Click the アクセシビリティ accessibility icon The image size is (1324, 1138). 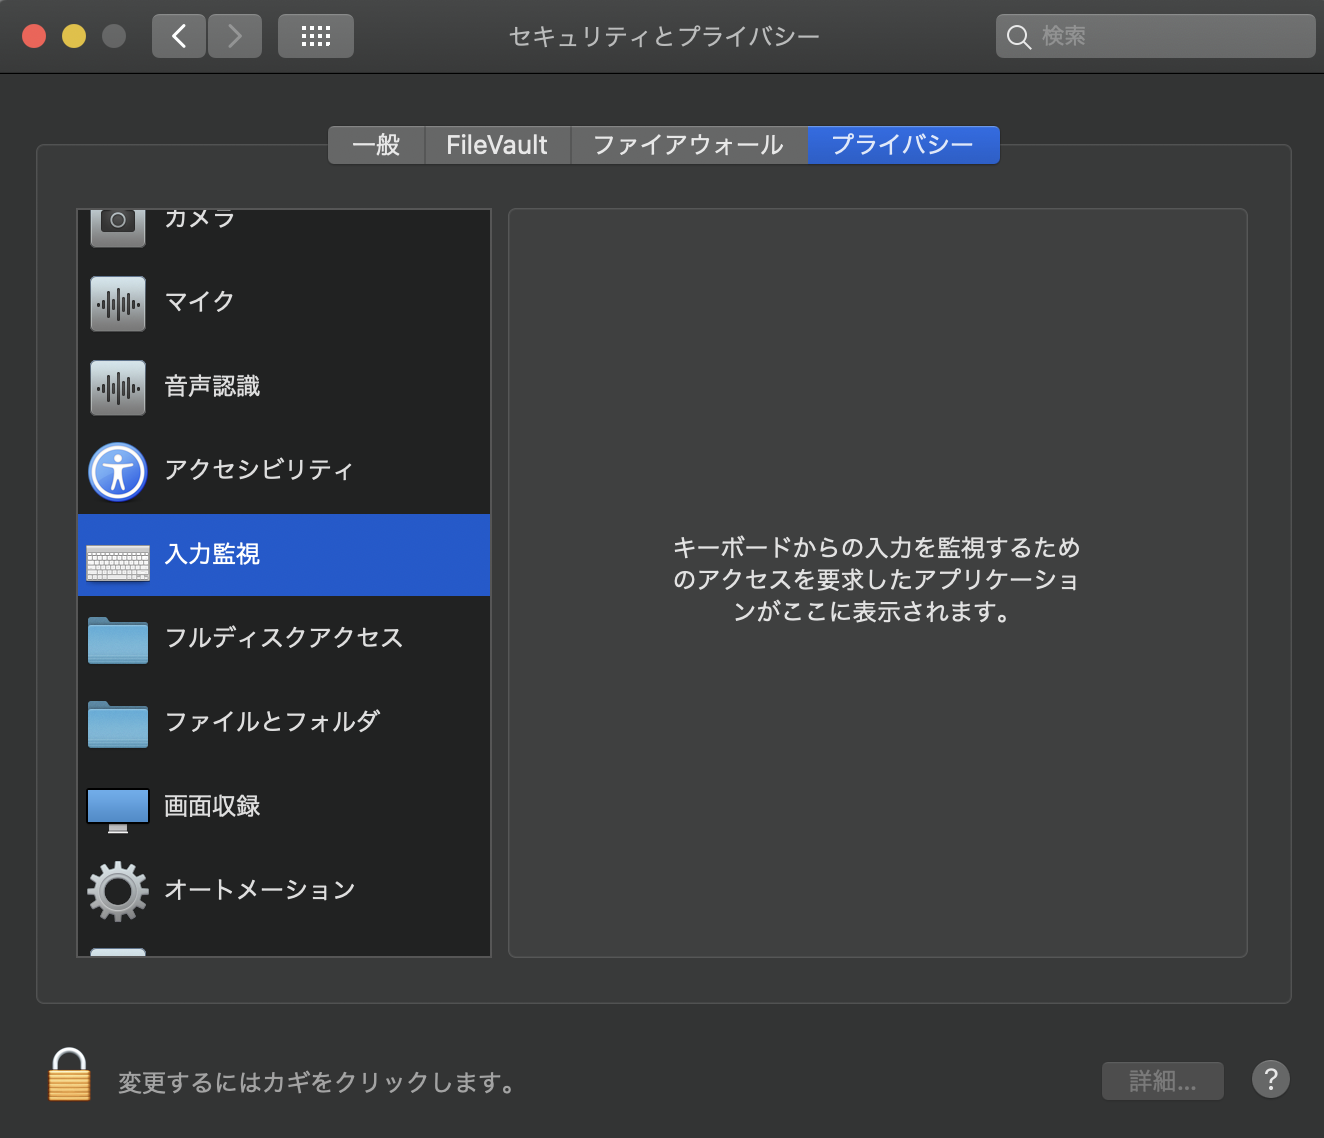click(118, 471)
